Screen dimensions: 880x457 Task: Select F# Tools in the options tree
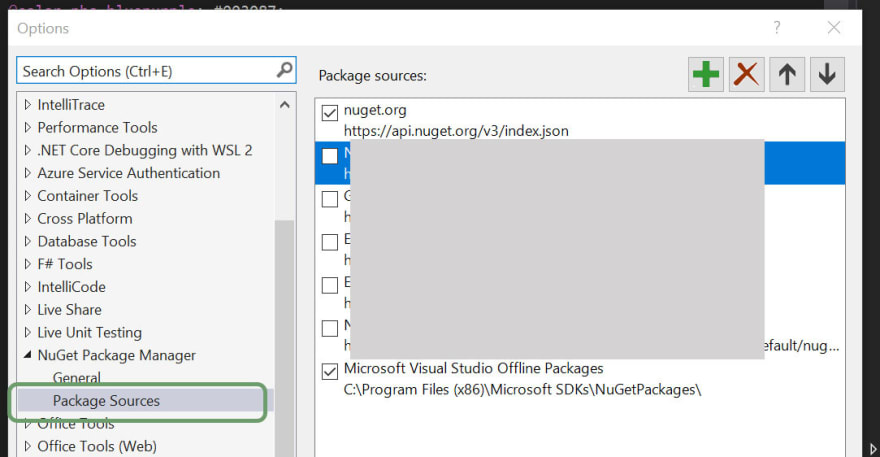(65, 264)
